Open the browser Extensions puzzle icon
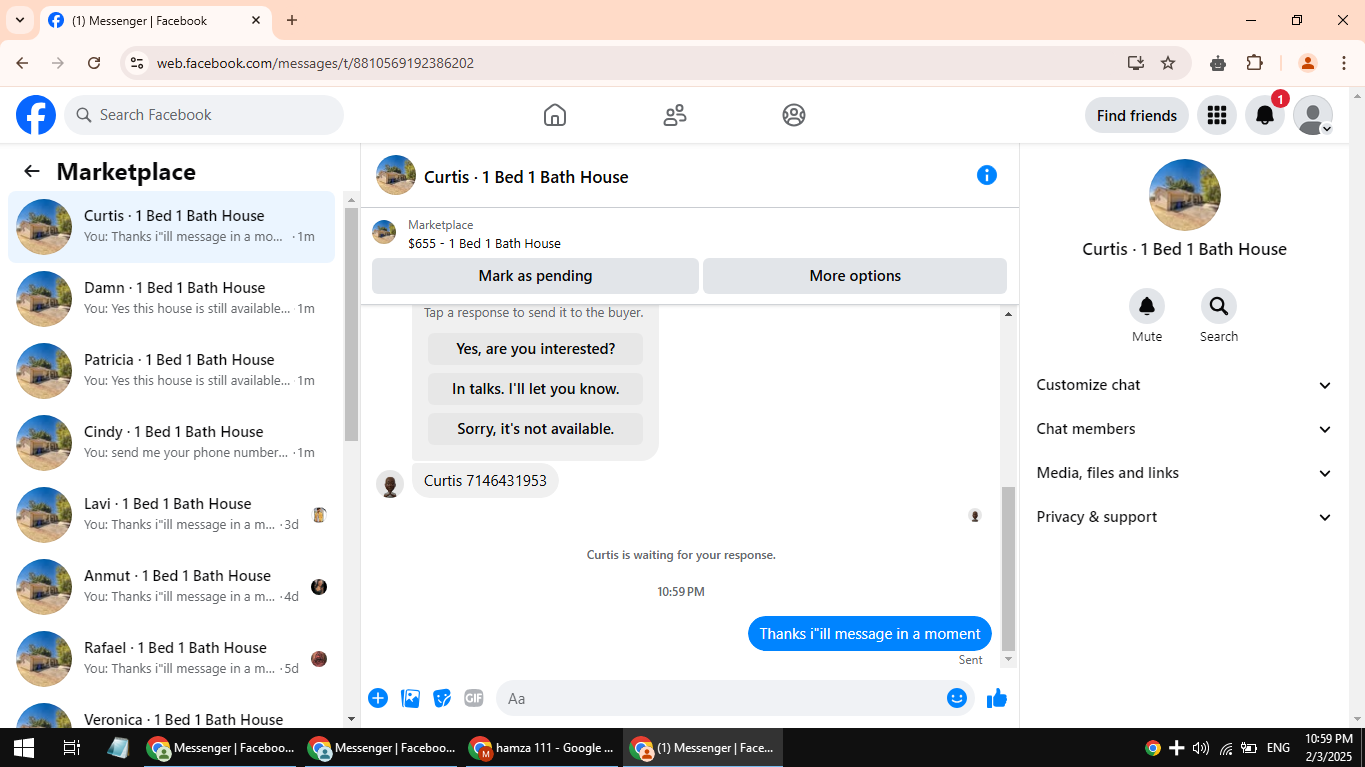Viewport: 1365px width, 767px height. tap(1255, 63)
